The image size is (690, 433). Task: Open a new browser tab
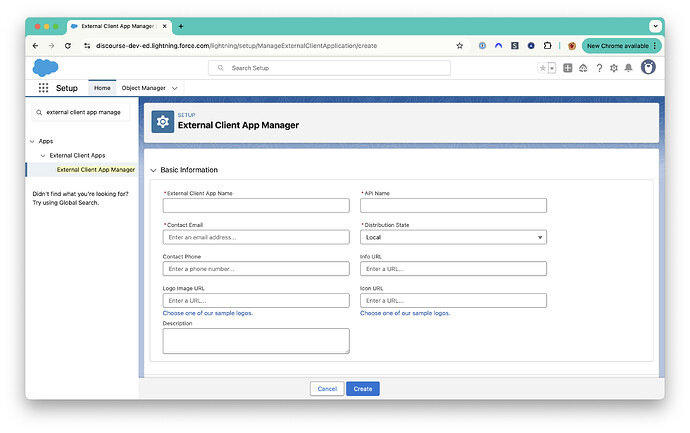point(181,26)
